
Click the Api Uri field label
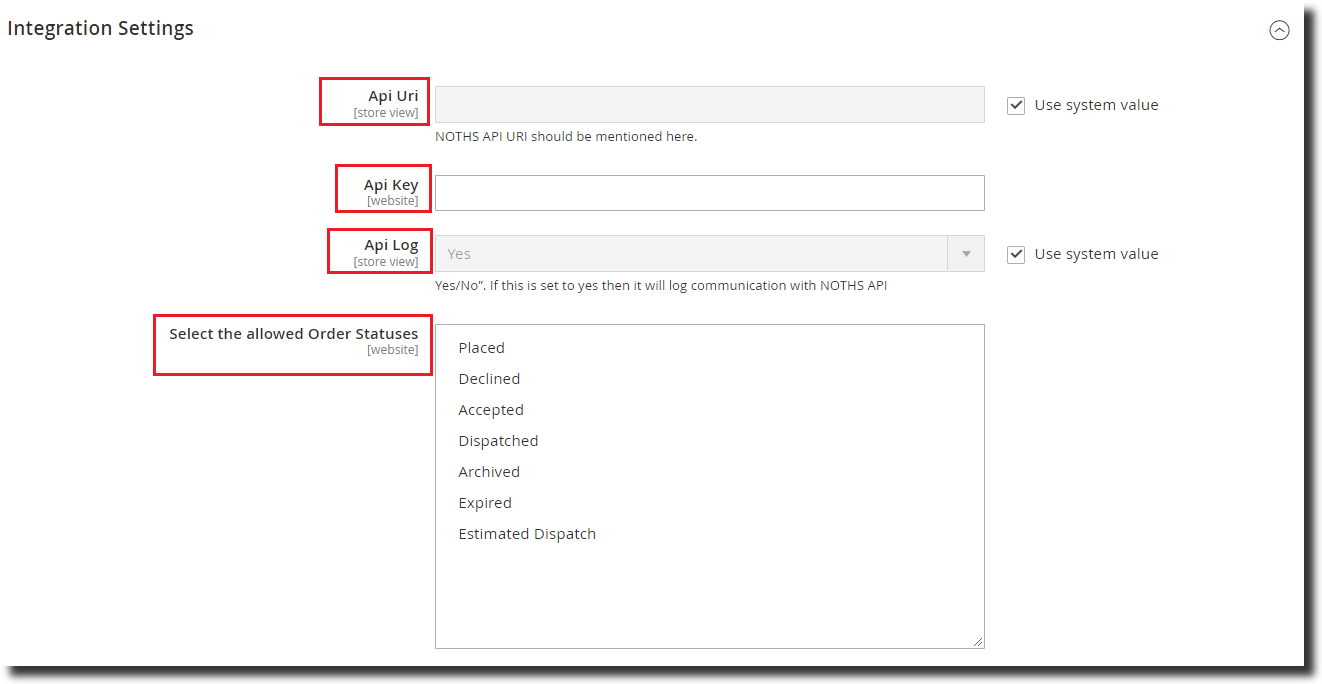[393, 96]
